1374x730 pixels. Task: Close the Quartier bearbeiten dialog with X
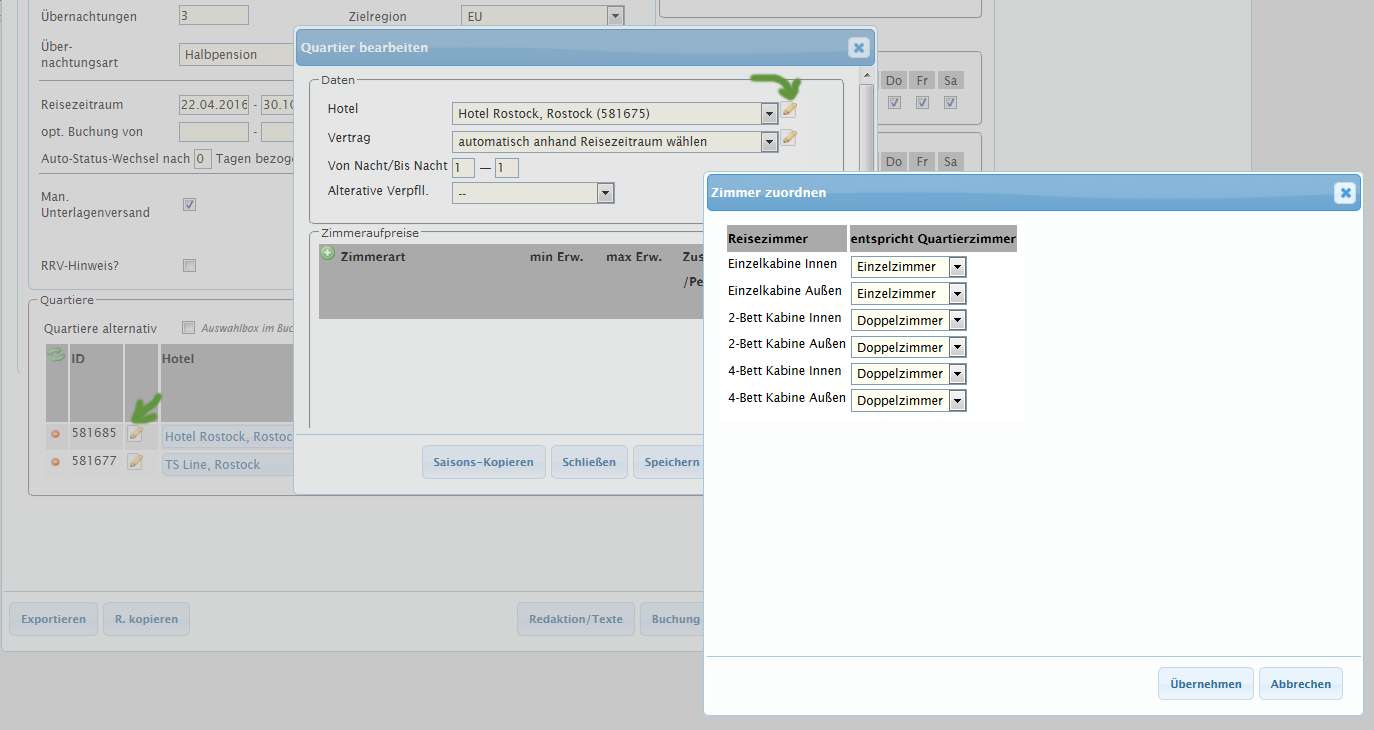coord(858,47)
